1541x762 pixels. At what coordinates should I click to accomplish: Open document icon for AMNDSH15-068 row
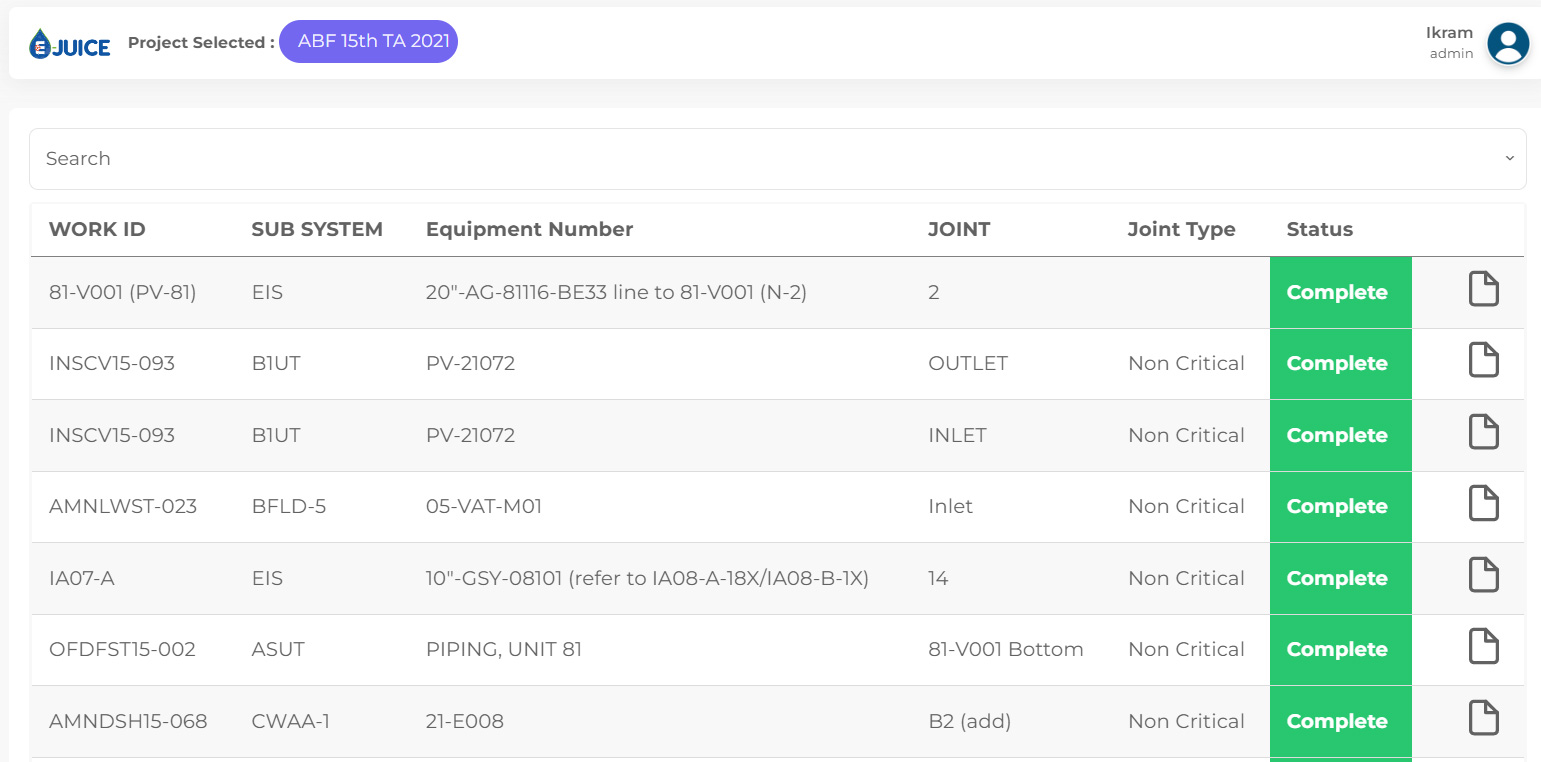[1483, 718]
